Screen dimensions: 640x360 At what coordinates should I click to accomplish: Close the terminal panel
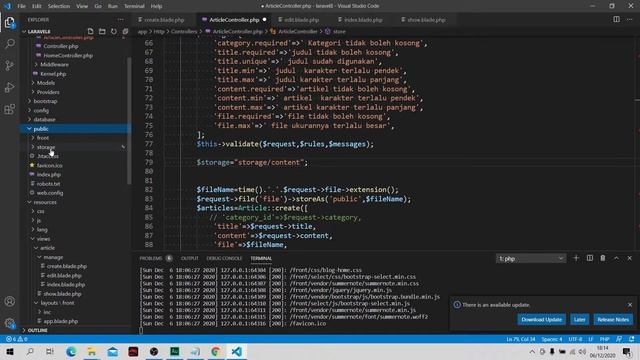click(x=629, y=258)
